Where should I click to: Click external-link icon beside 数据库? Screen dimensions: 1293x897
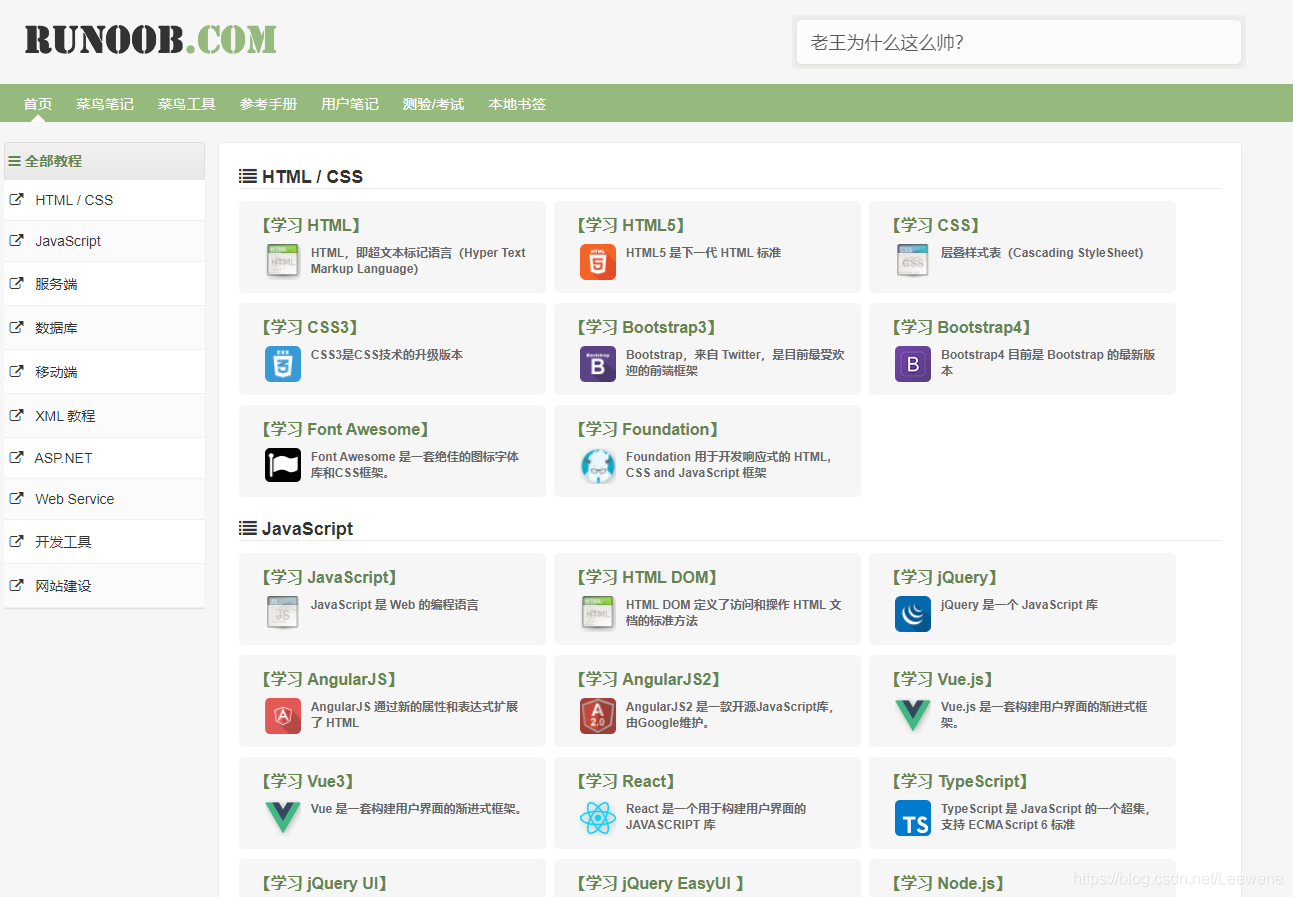click(16, 327)
